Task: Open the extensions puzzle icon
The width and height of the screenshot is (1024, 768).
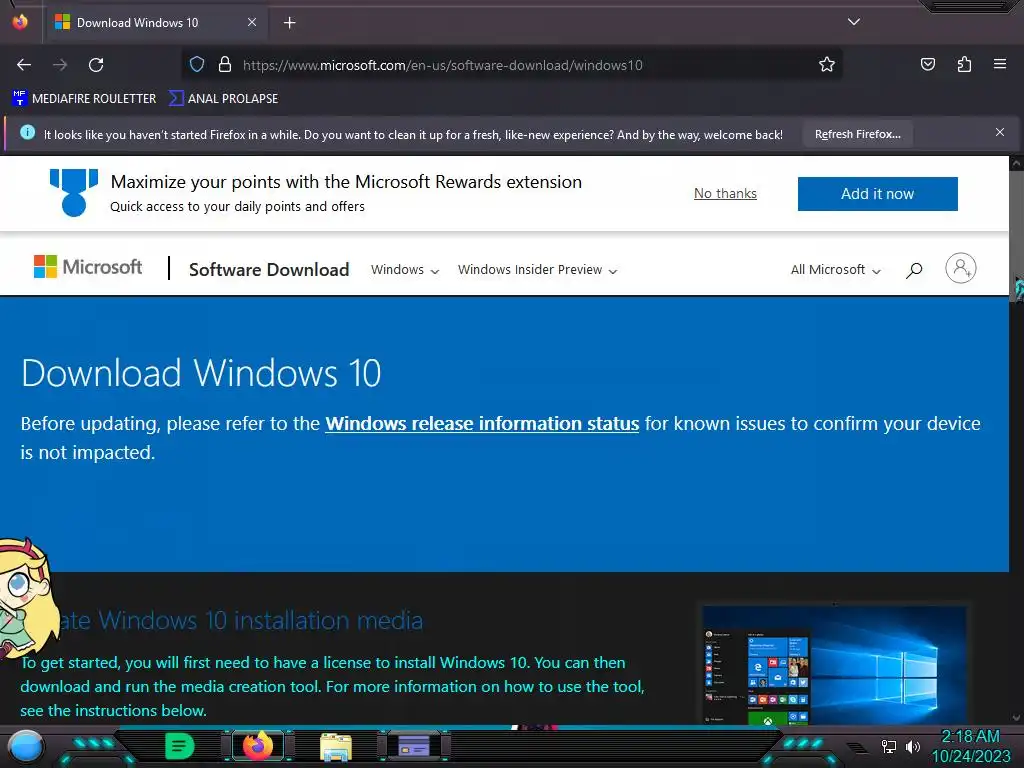Action: [964, 64]
